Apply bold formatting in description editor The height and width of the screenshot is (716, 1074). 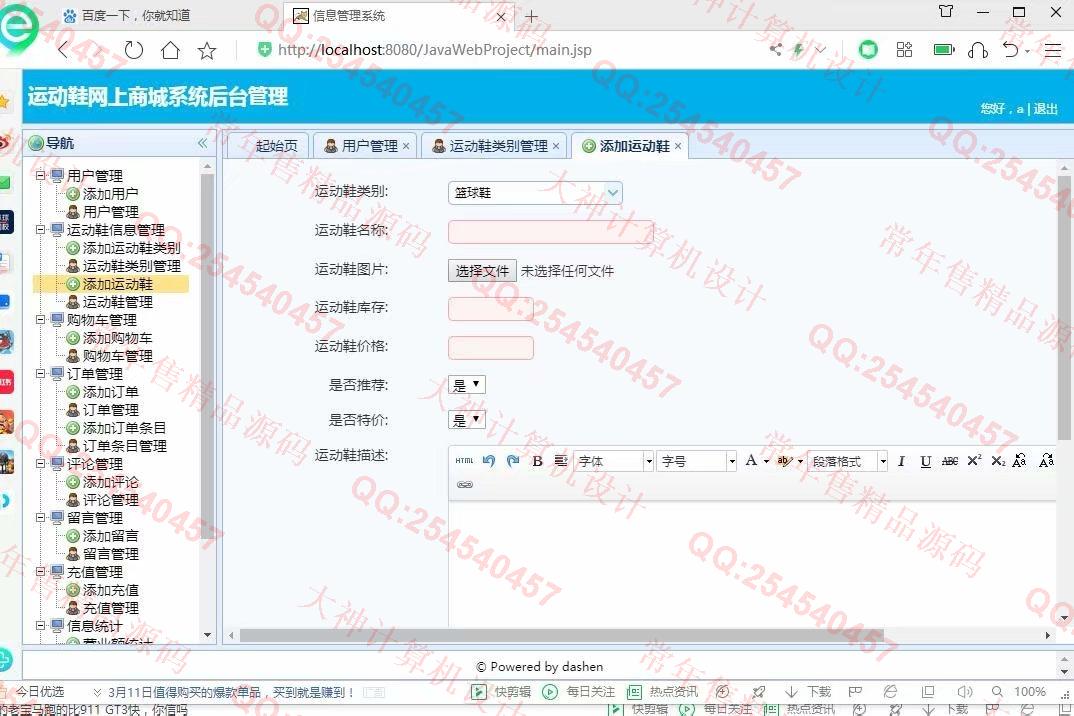click(537, 461)
